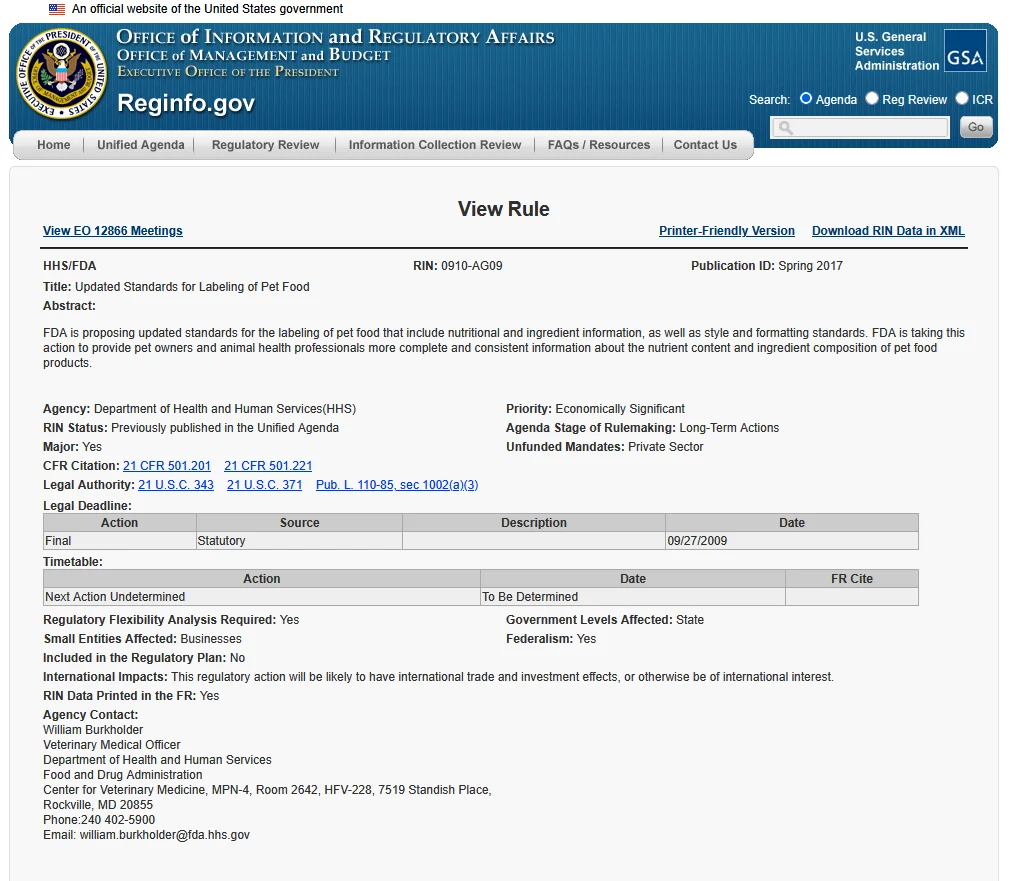Click the US flag icon

tap(57, 9)
